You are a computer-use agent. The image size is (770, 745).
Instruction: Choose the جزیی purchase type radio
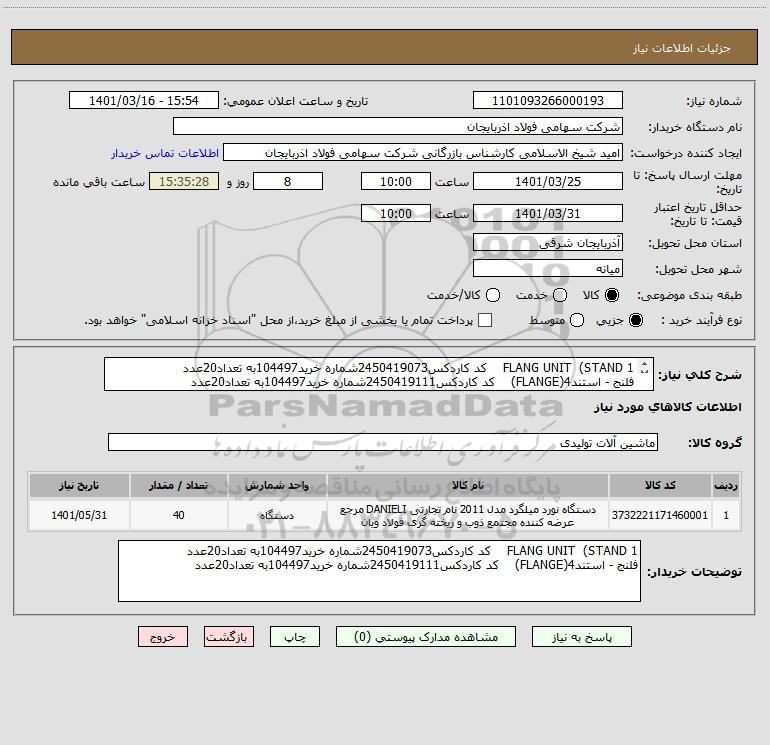(x=635, y=320)
